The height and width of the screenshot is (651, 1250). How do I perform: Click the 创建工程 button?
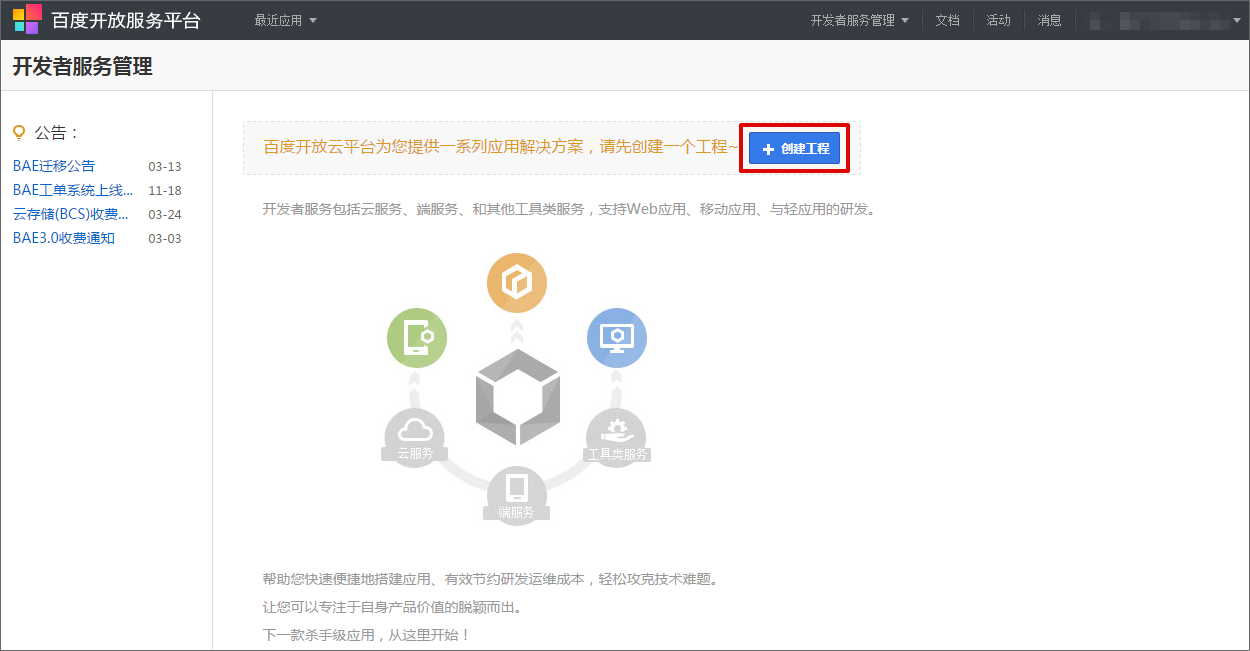(x=795, y=148)
